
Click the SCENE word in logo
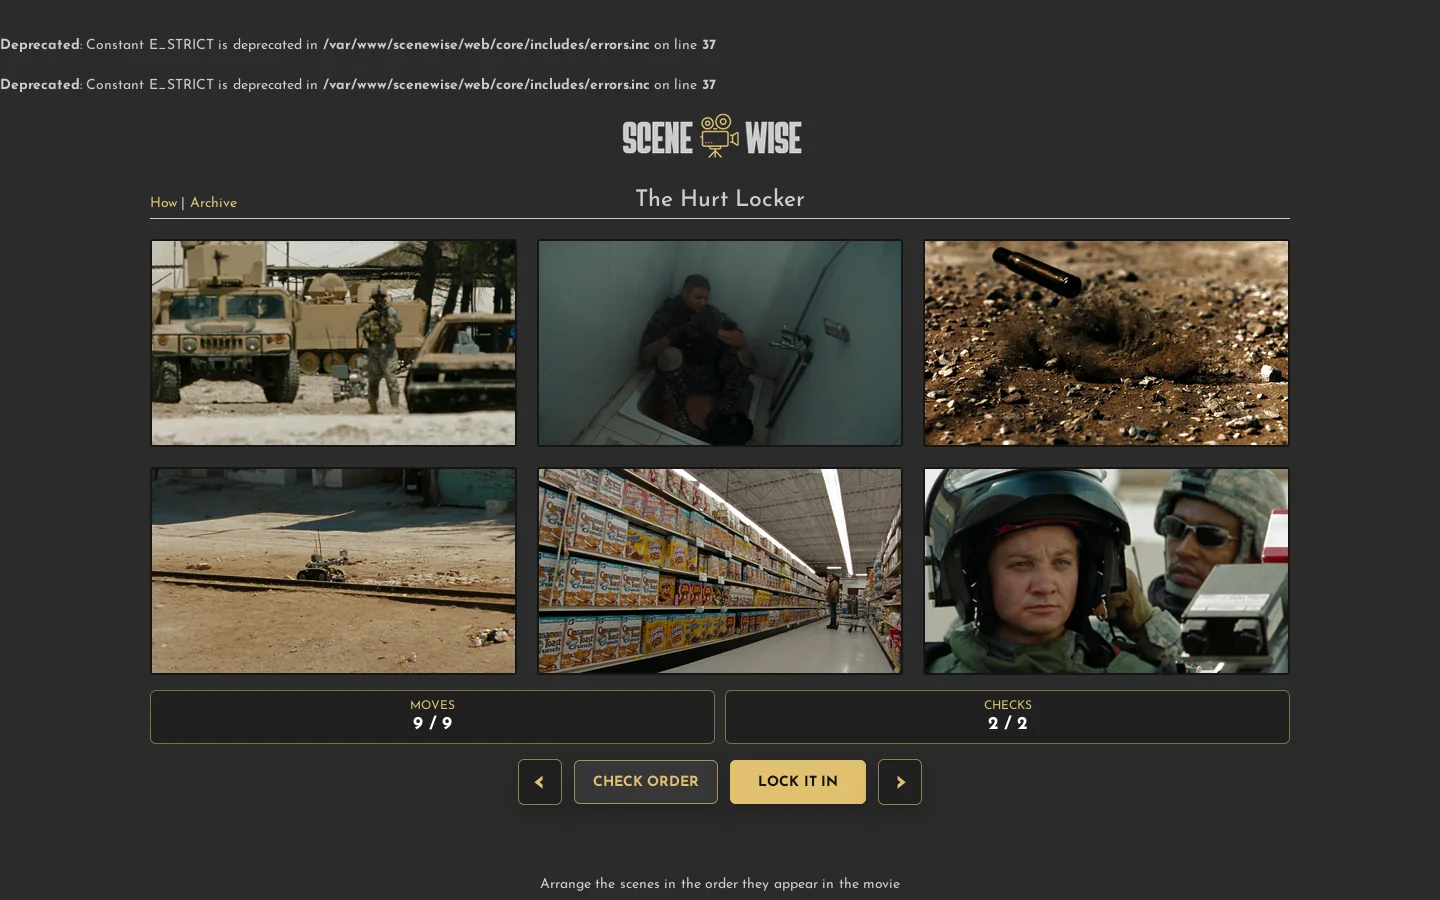658,138
